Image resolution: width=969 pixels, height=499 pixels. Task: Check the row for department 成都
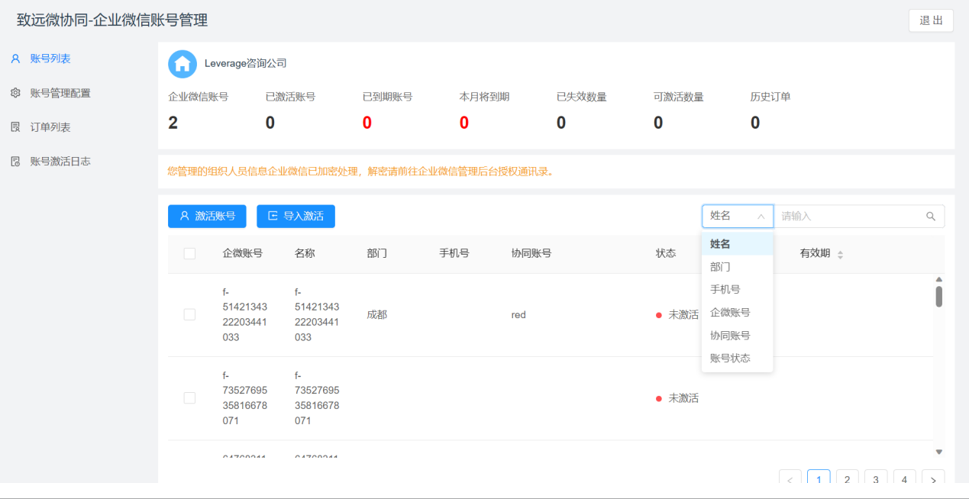pyautogui.click(x=189, y=315)
